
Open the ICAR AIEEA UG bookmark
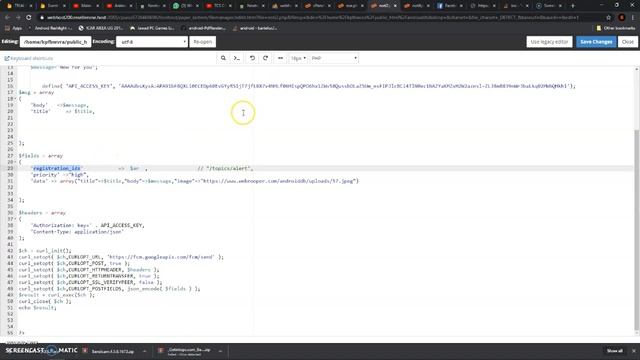(101, 28)
